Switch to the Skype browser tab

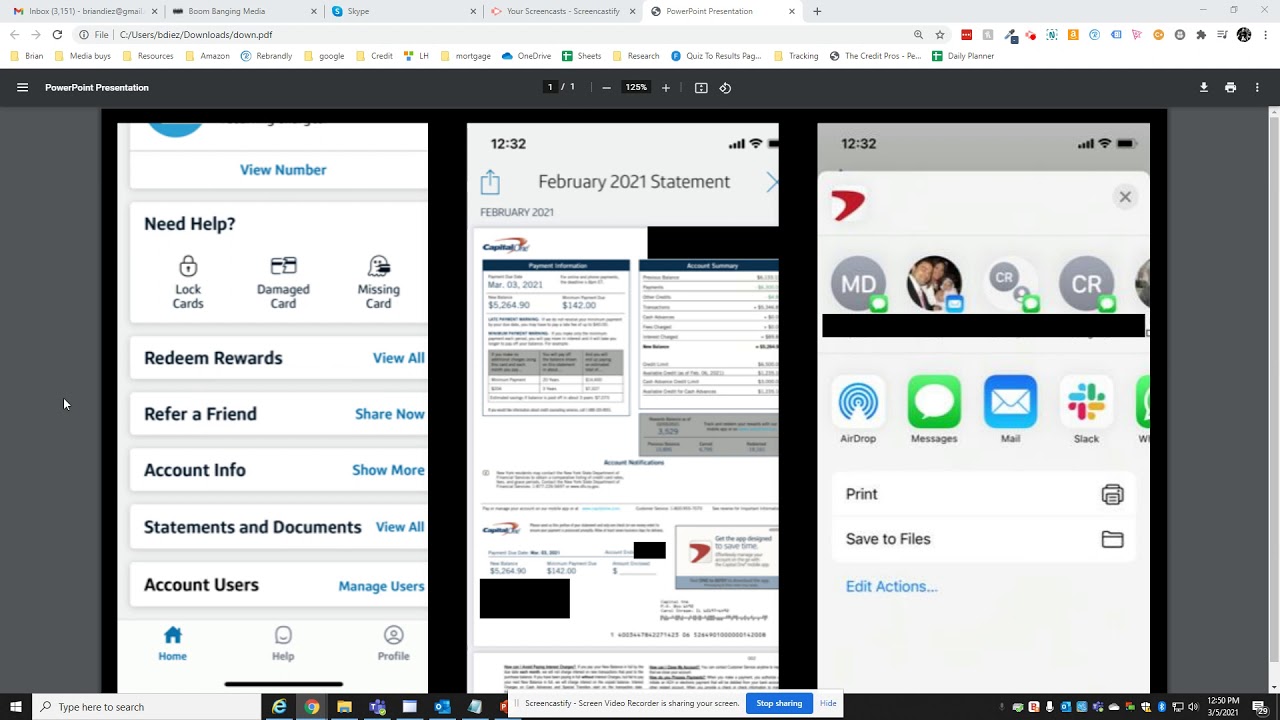(x=400, y=11)
